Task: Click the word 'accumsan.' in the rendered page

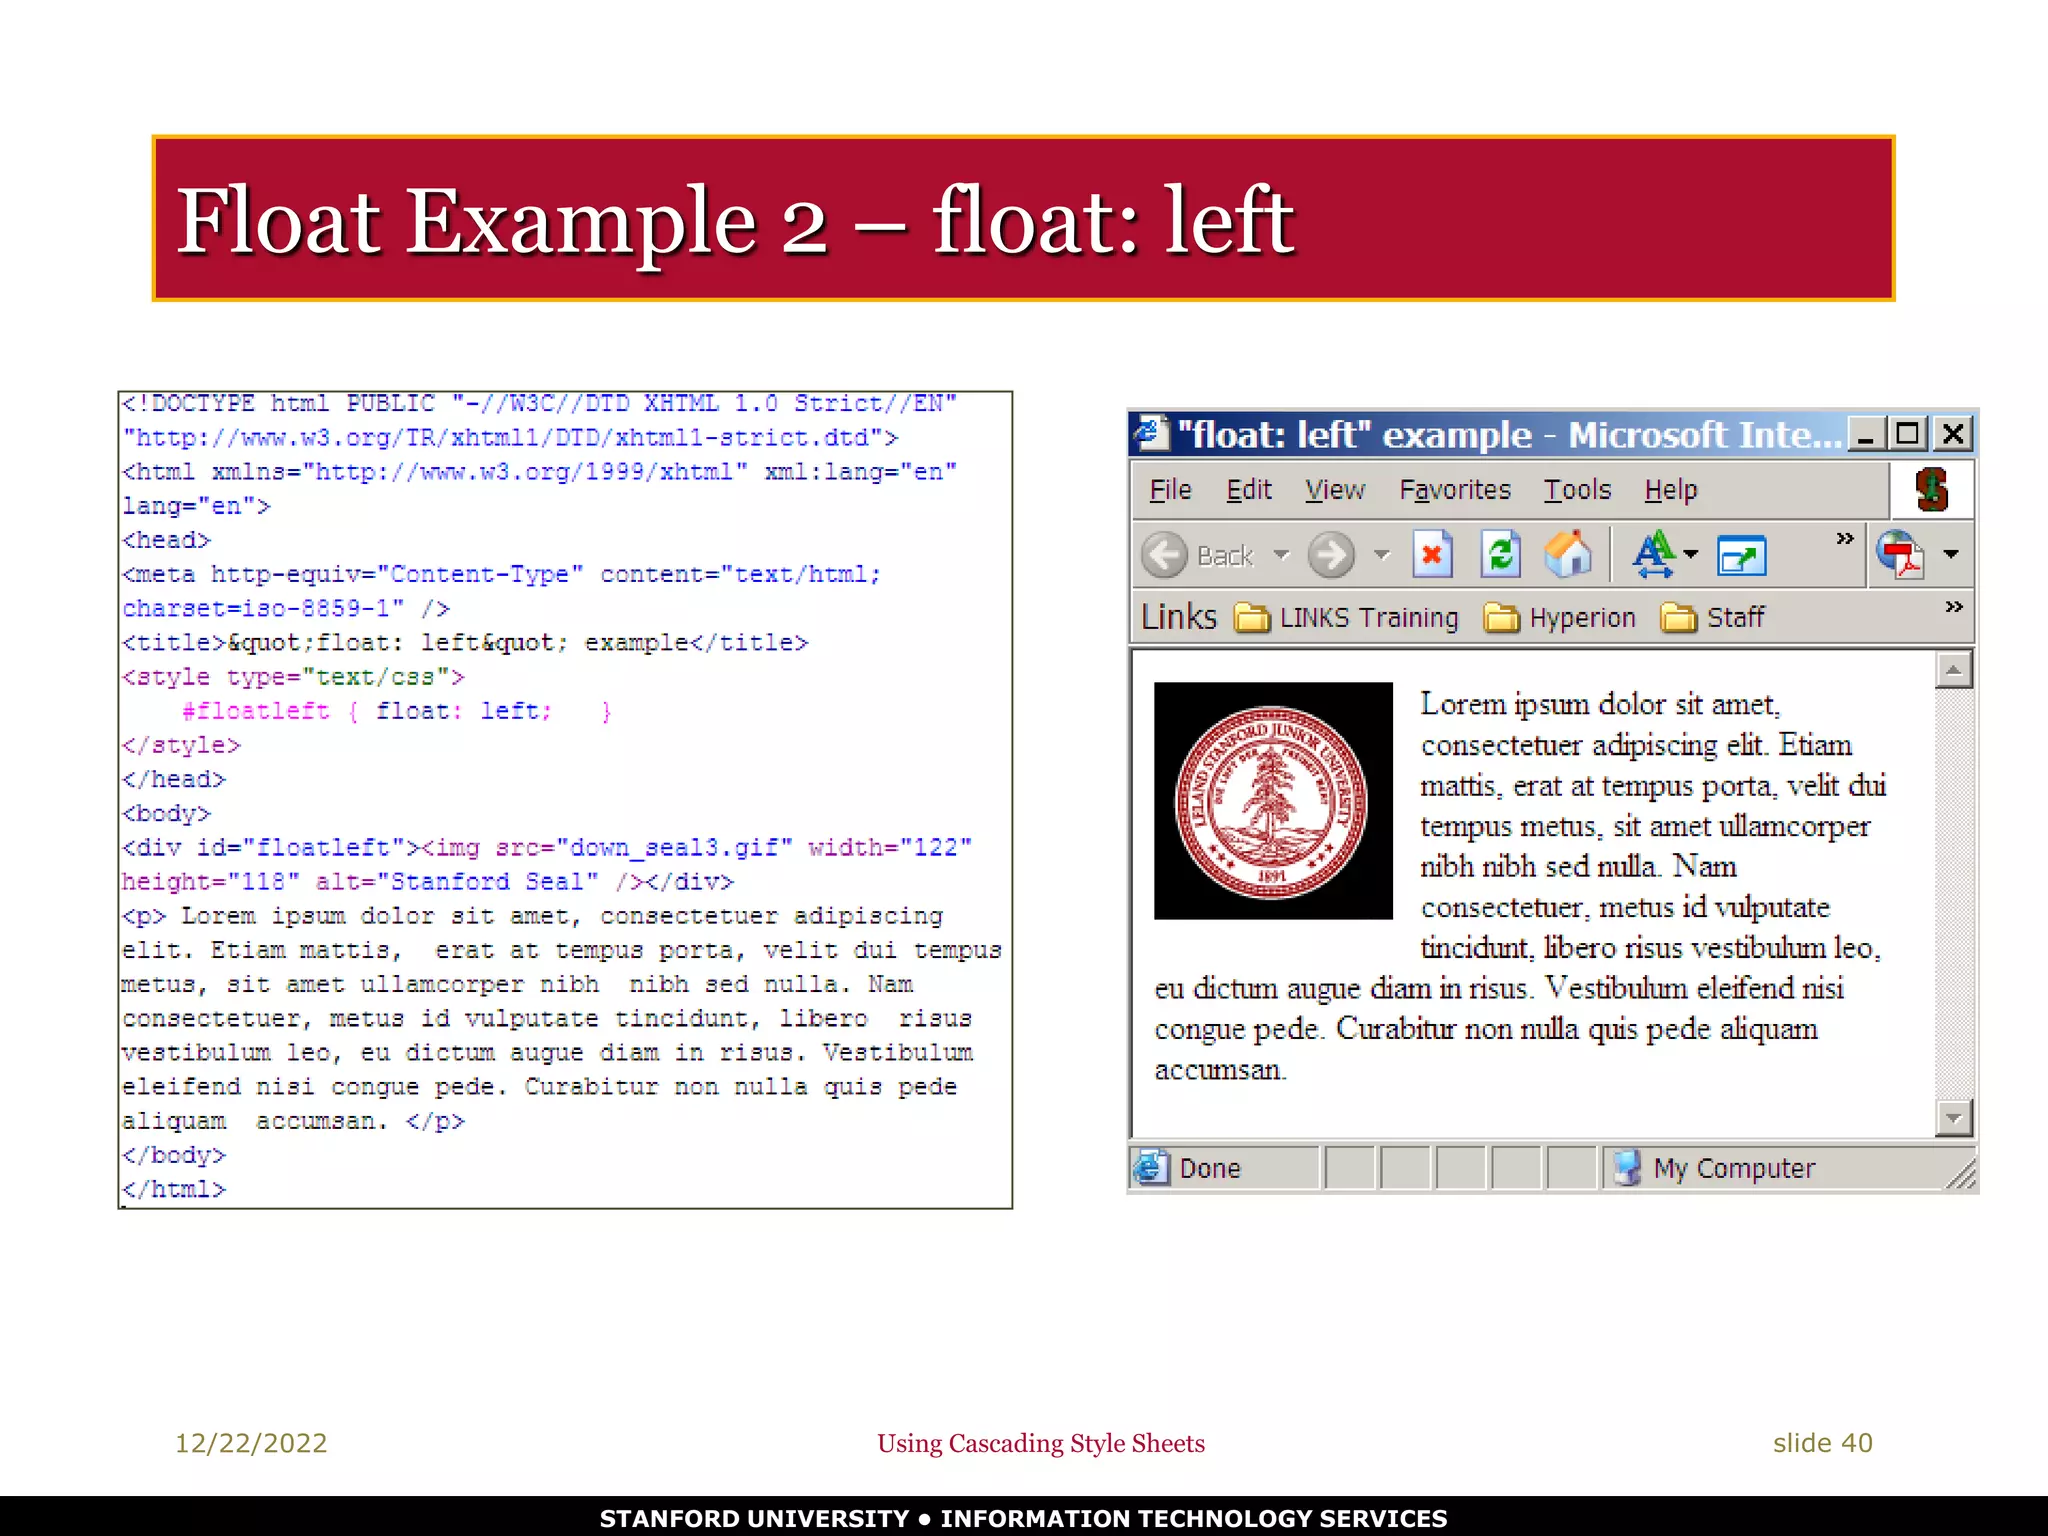Action: pyautogui.click(x=1220, y=1070)
